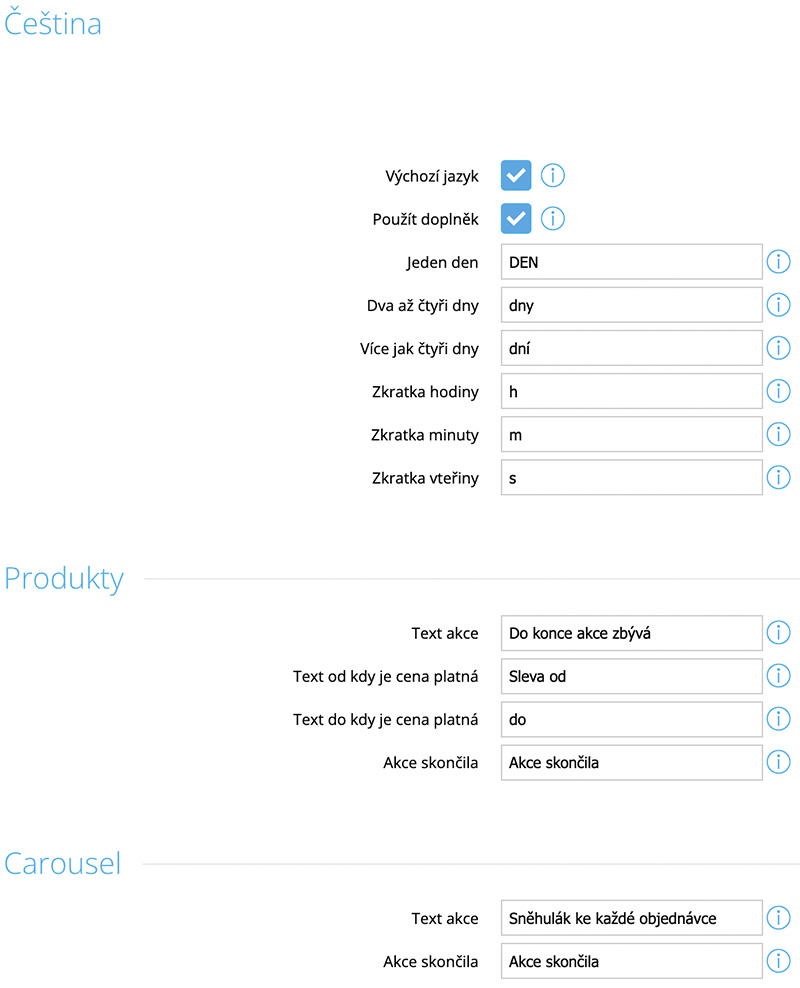Viewport: 800px width, 988px height.
Task: Click info icon next to Výchozí jazyk
Action: (x=552, y=175)
